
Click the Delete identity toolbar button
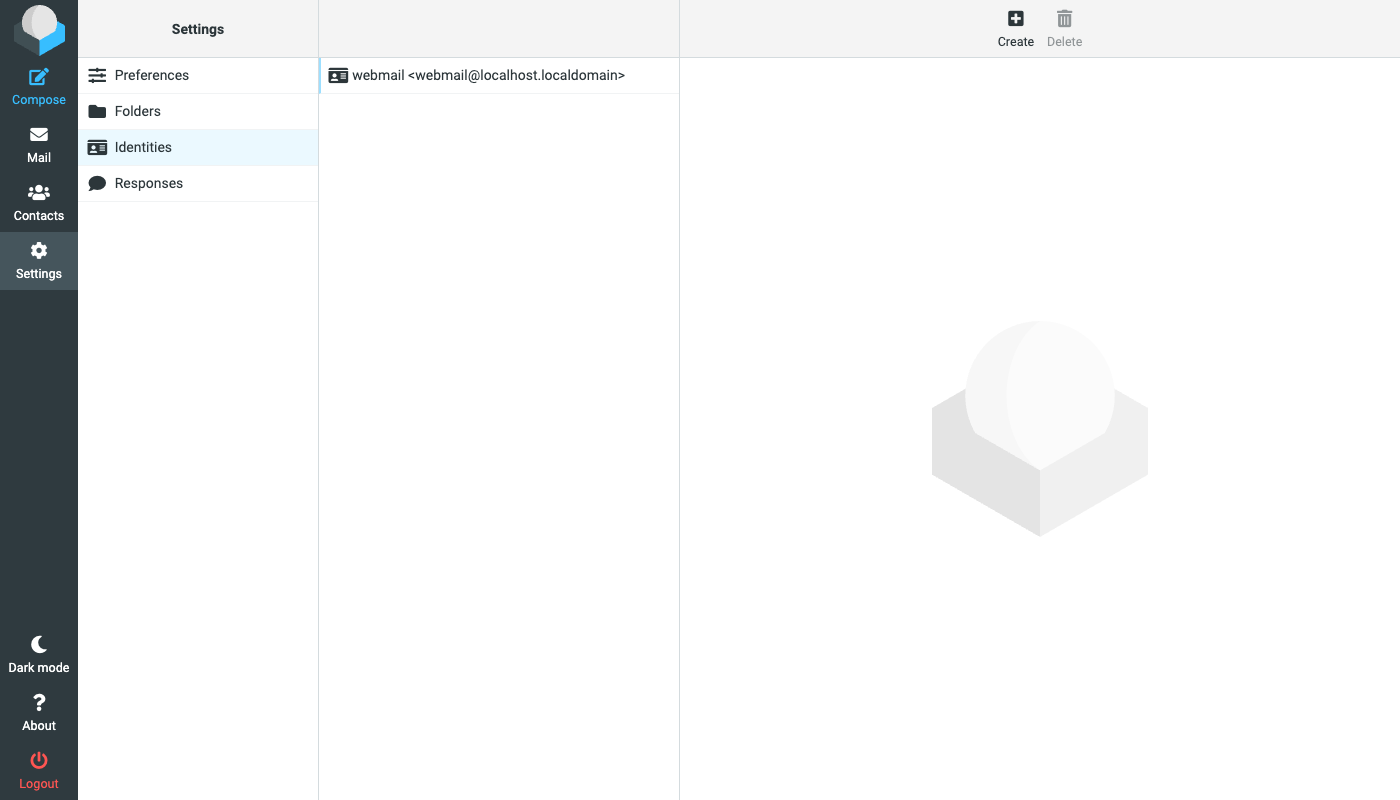pyautogui.click(x=1064, y=29)
